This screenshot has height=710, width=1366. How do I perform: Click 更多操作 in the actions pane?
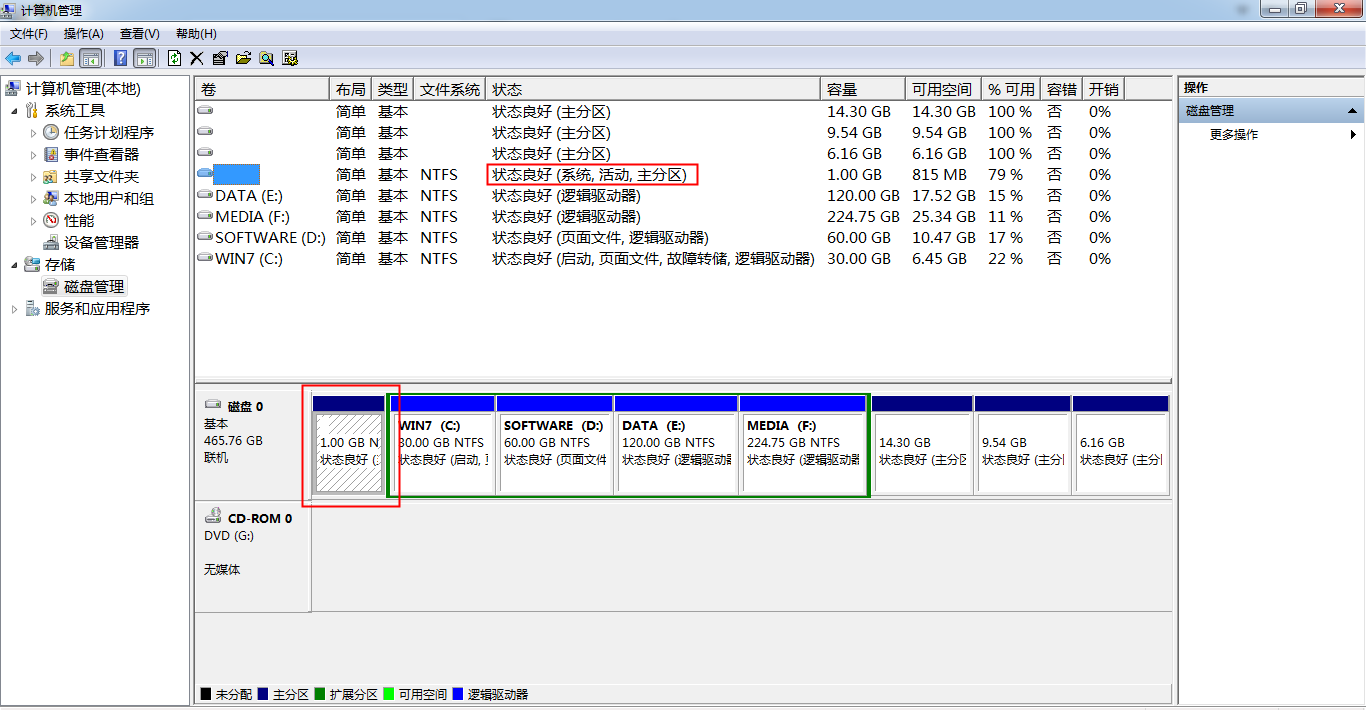pyautogui.click(x=1234, y=134)
